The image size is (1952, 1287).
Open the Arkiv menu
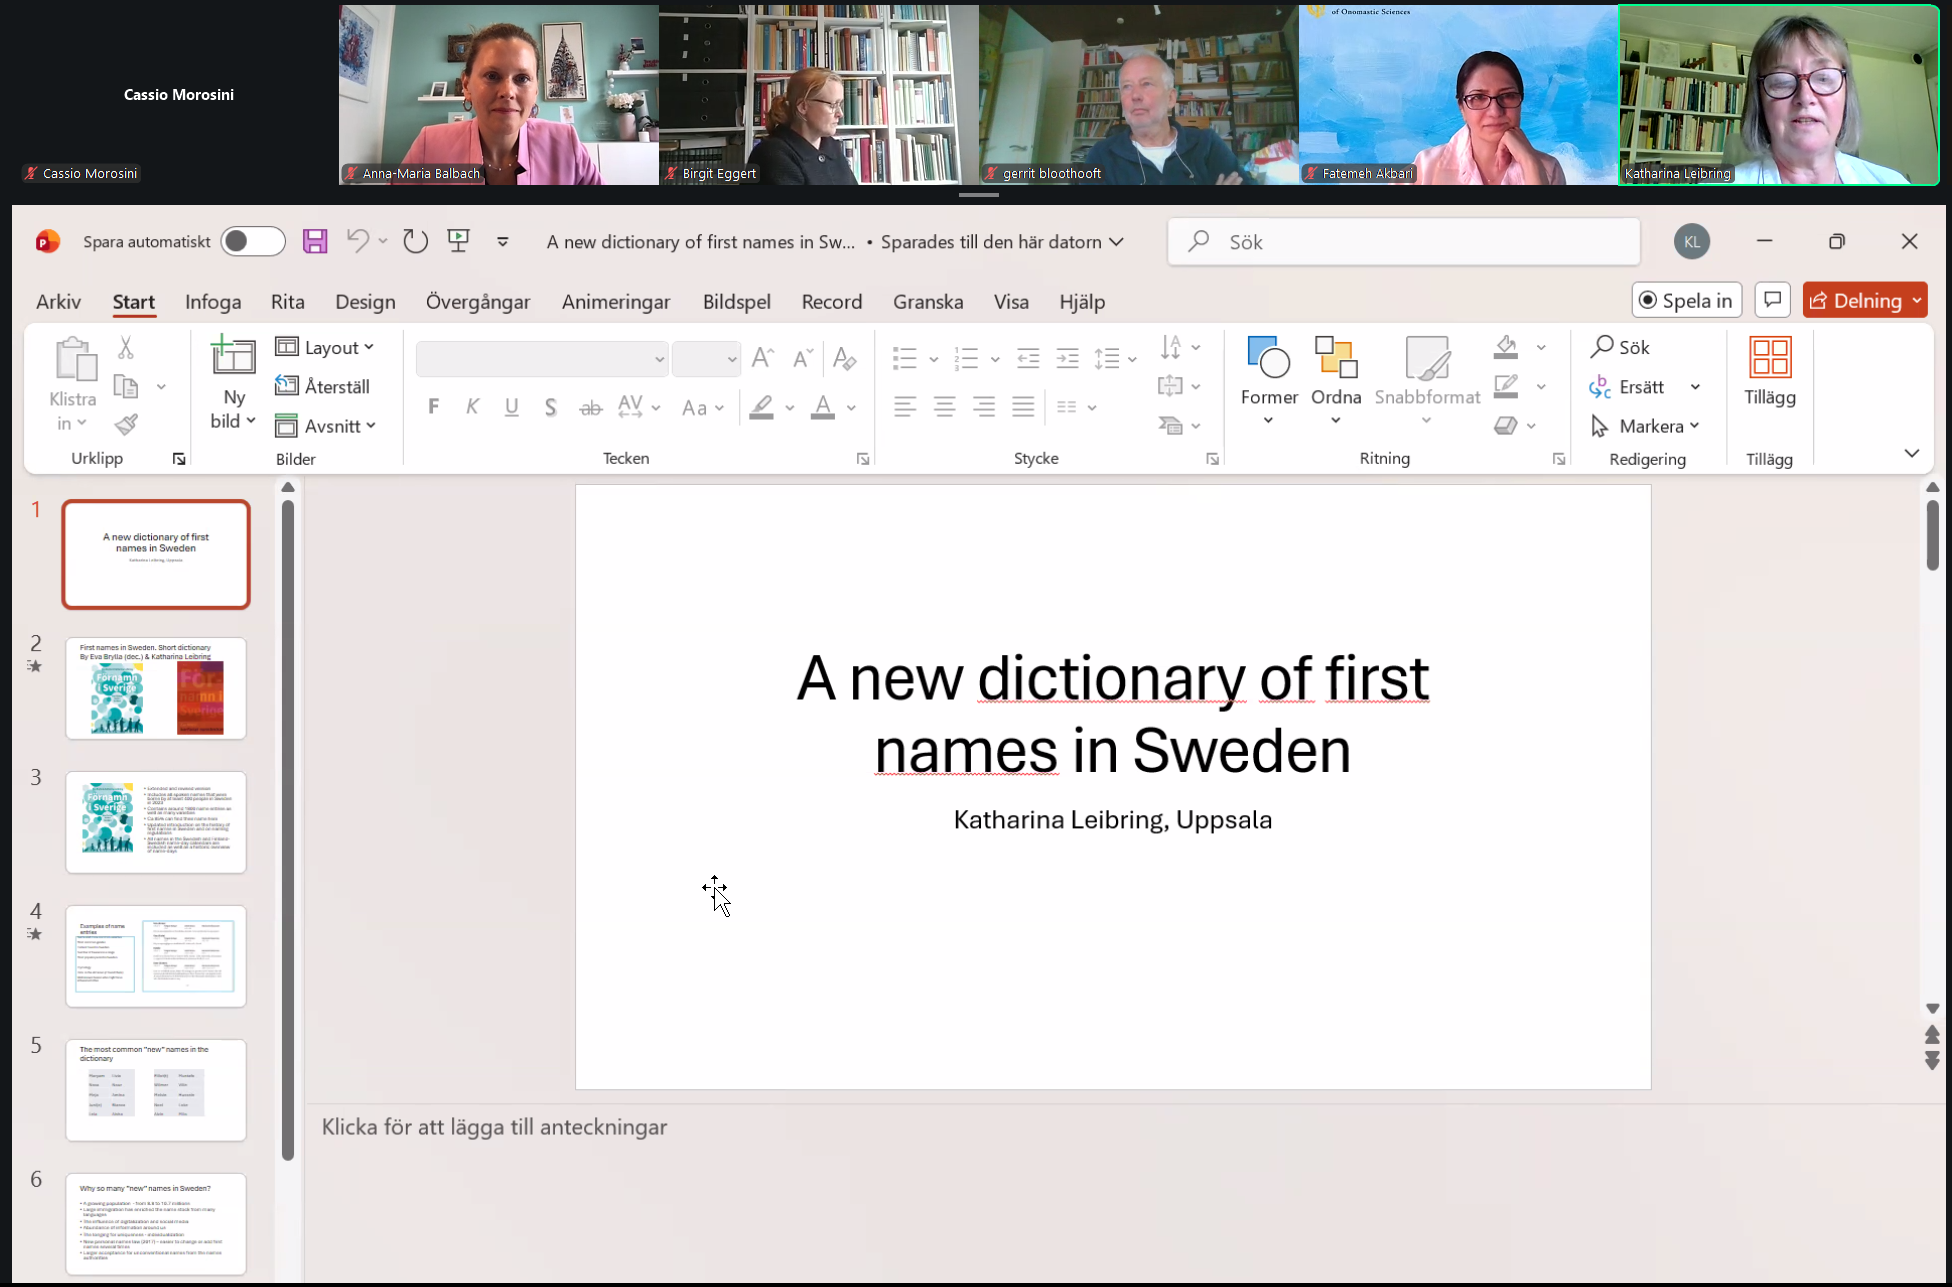click(x=58, y=301)
